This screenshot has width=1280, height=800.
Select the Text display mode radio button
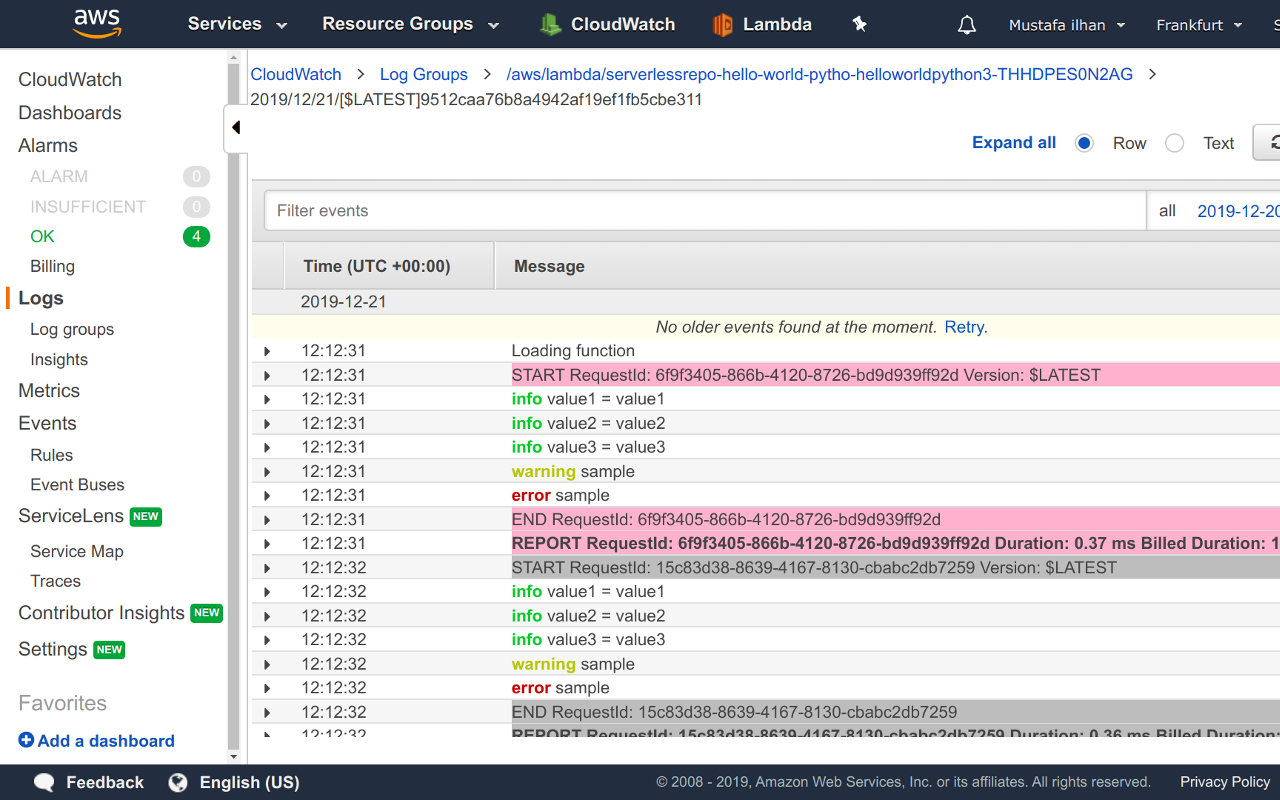[x=1174, y=143]
